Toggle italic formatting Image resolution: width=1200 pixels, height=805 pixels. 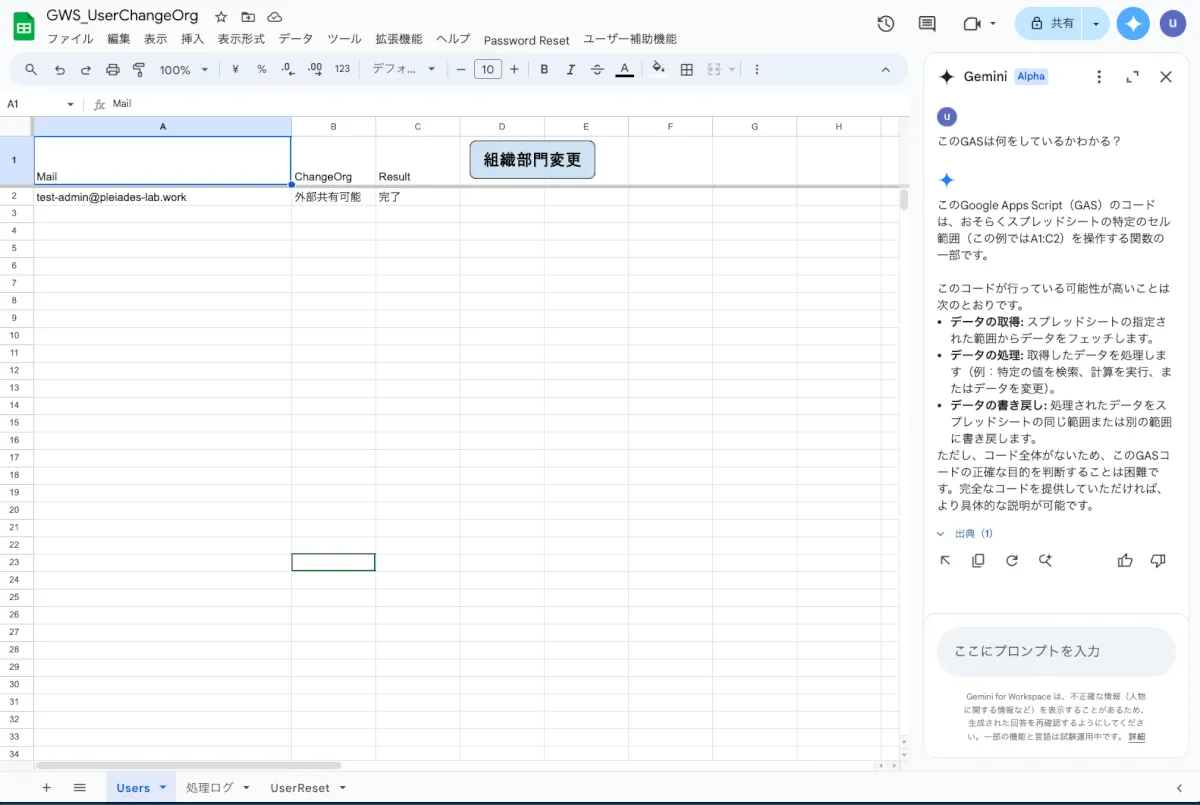pos(571,70)
